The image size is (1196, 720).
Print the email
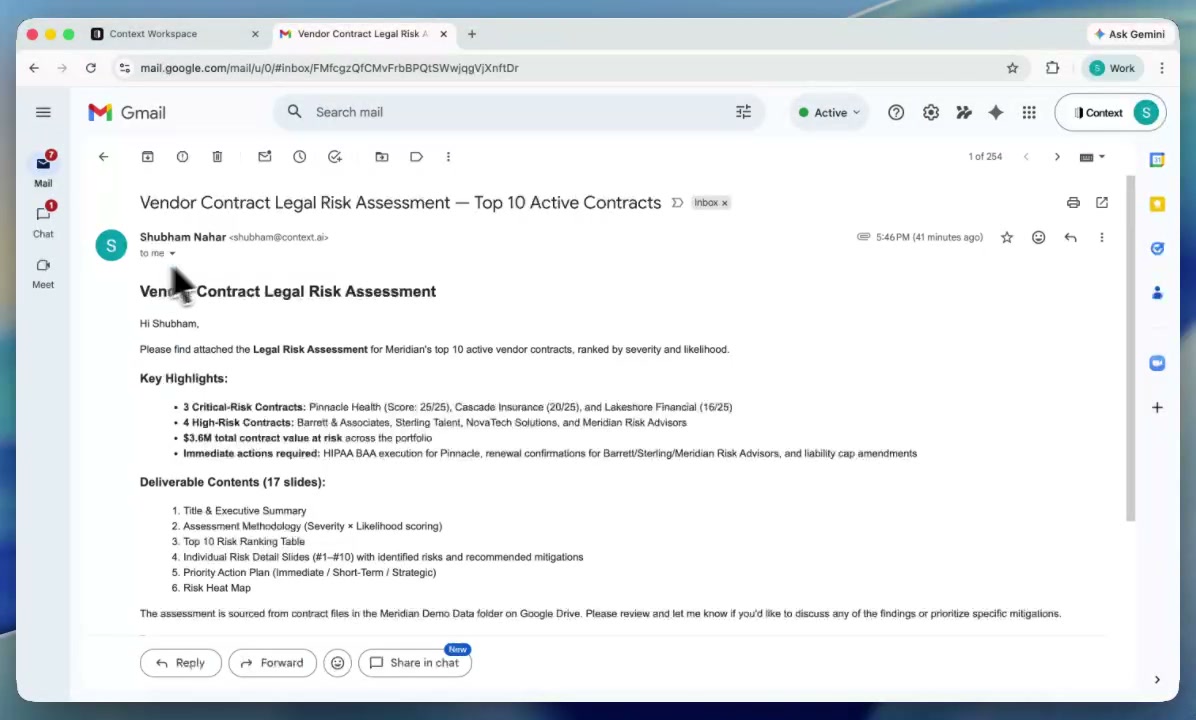point(1073,203)
